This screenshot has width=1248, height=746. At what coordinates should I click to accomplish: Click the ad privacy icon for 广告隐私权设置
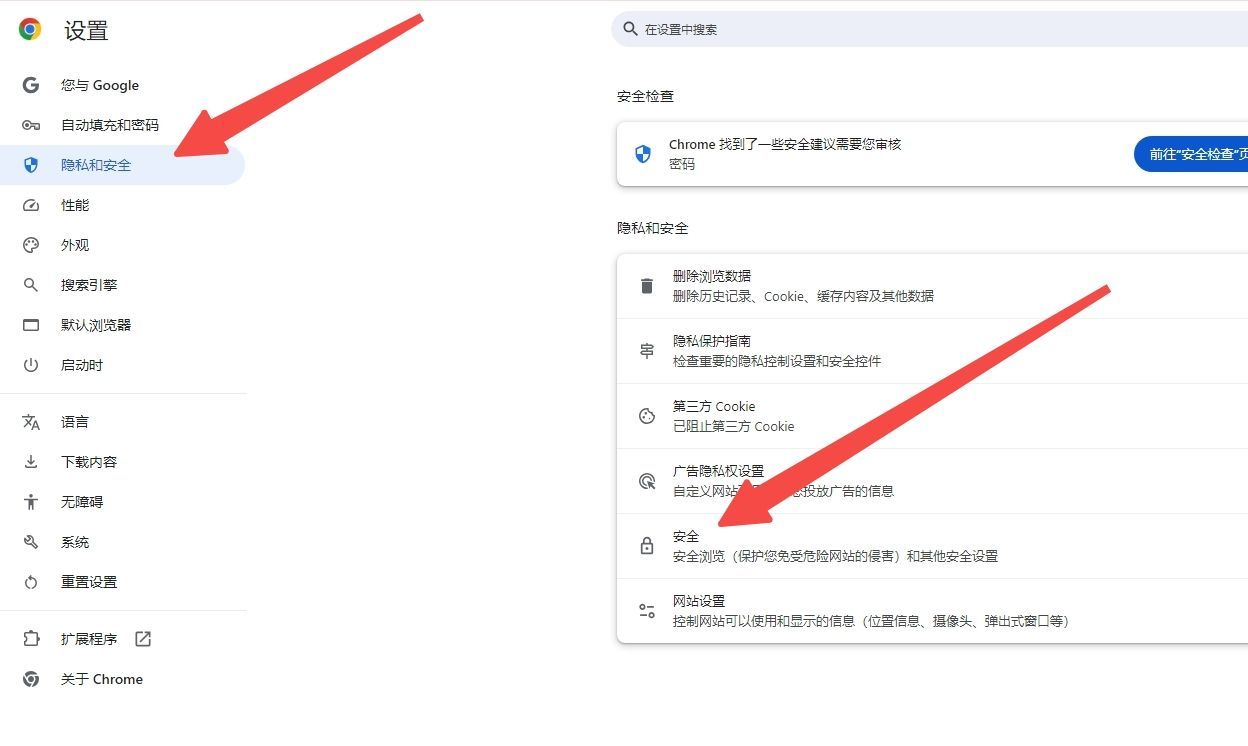[x=647, y=481]
